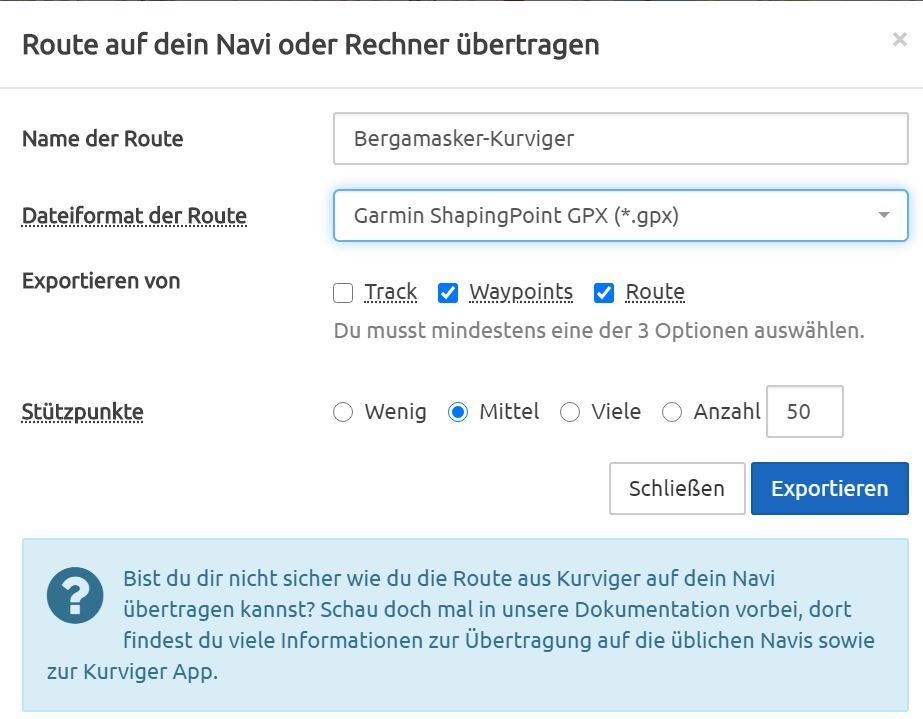Viewport: 923px width, 719px height.
Task: Uncheck the Route export checkbox
Action: point(603,293)
